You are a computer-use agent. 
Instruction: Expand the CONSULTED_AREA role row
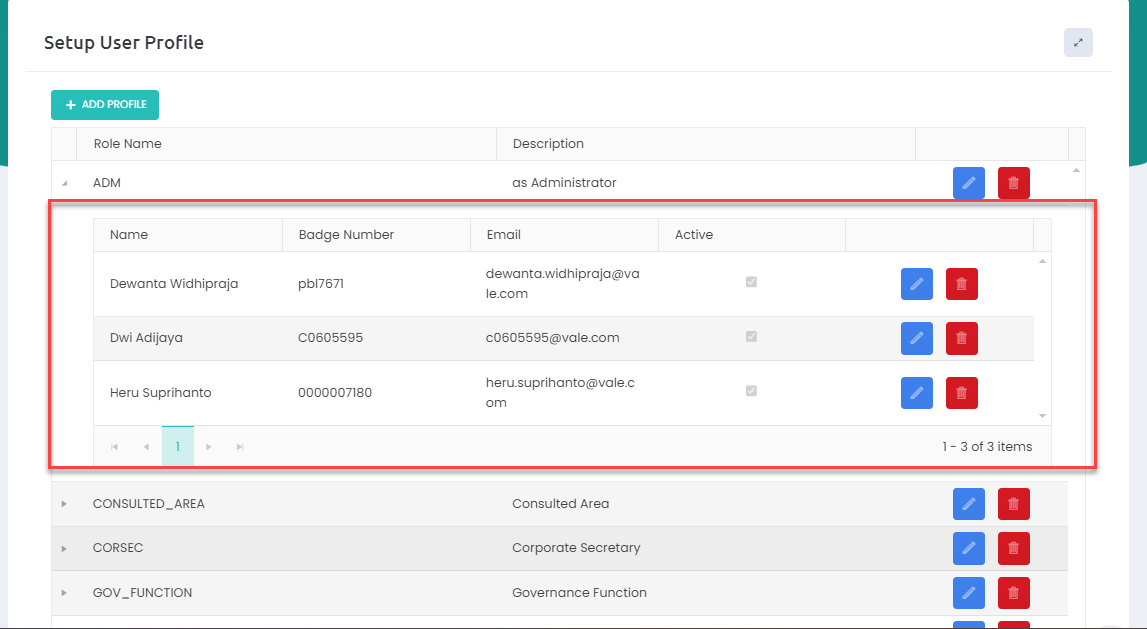pos(64,504)
